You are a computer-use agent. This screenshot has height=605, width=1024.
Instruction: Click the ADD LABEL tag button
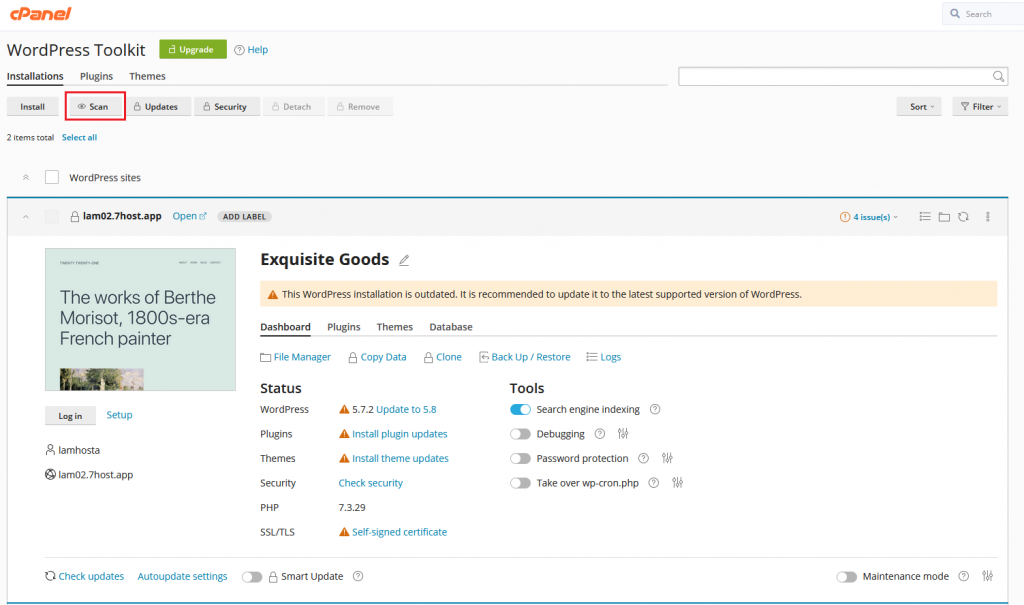[244, 217]
